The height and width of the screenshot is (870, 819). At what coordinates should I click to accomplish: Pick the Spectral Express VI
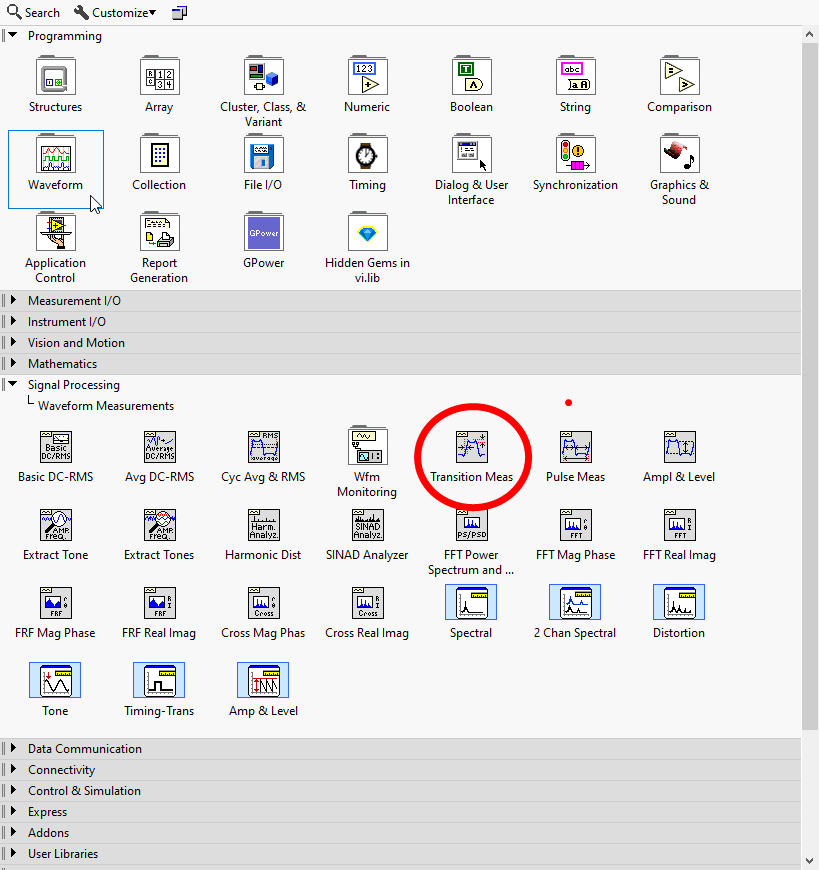471,605
